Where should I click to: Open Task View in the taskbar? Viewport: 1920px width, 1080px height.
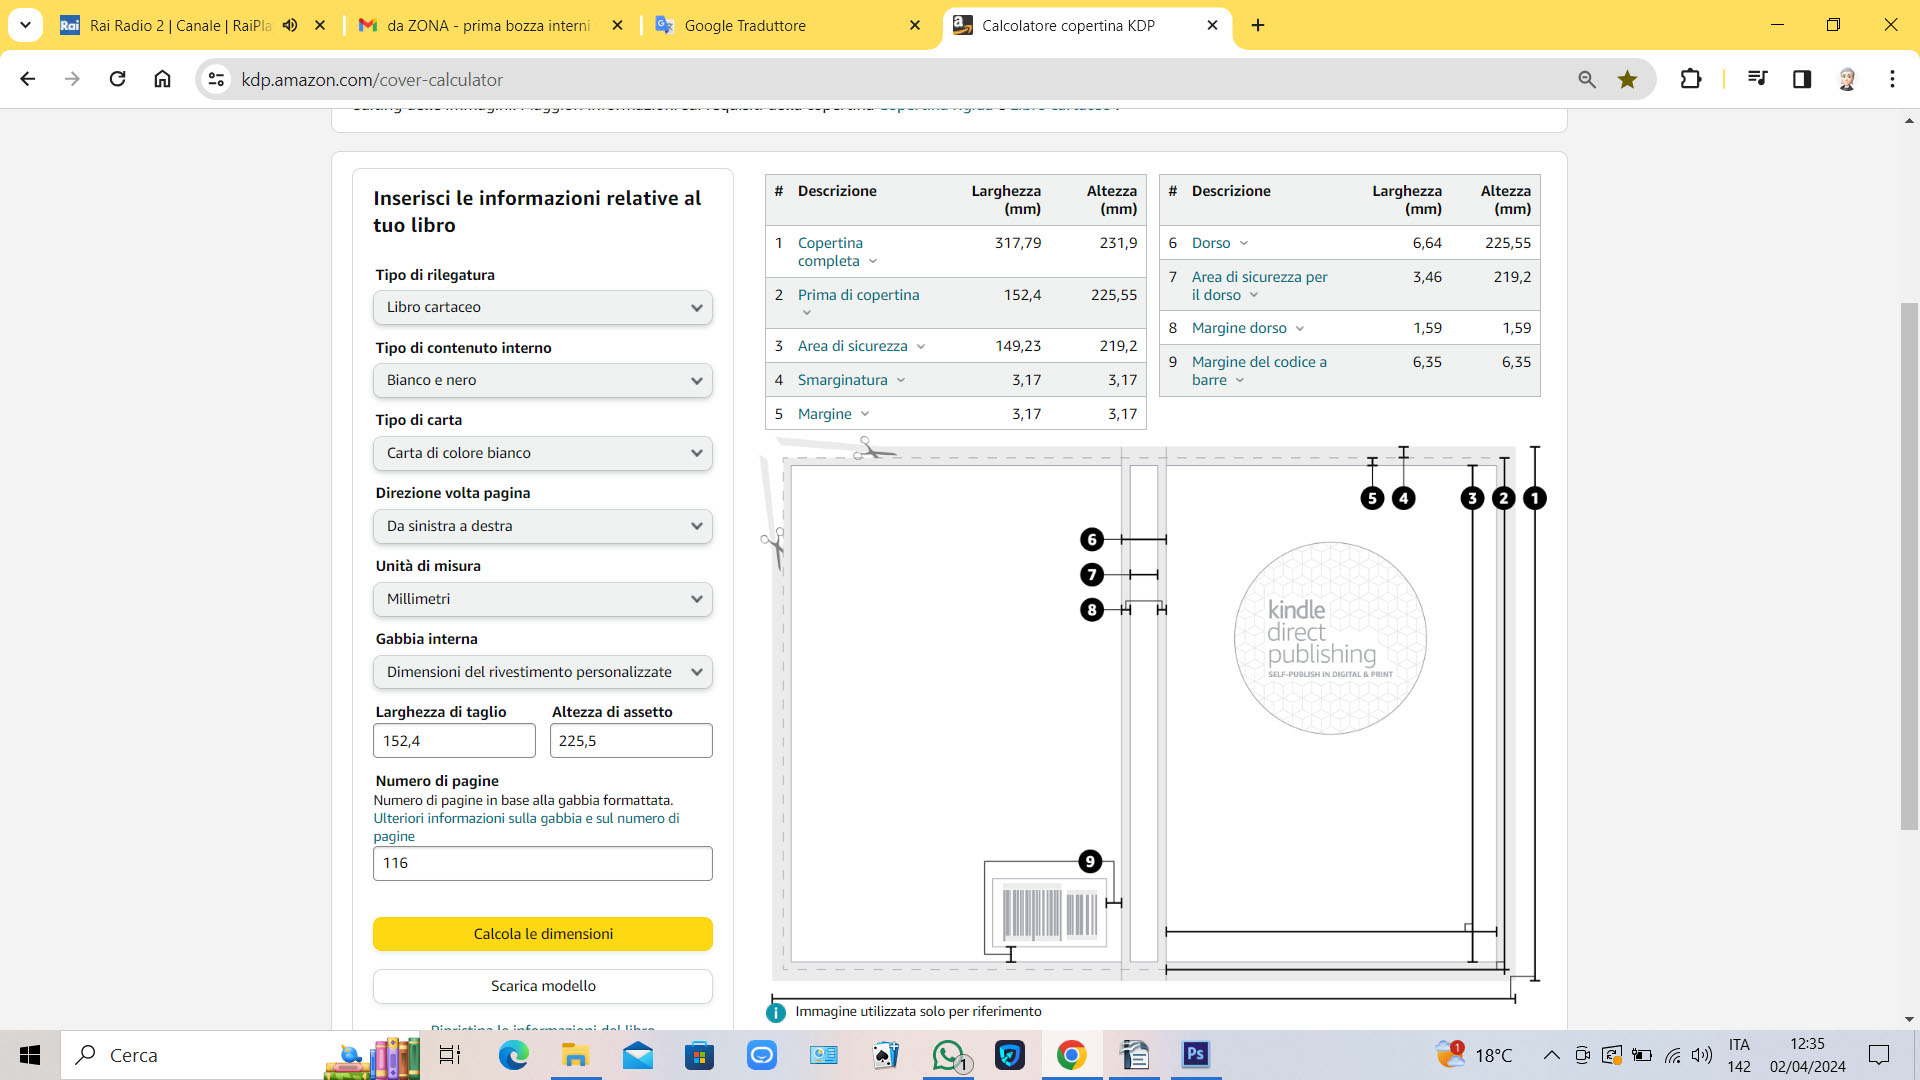(x=450, y=1055)
